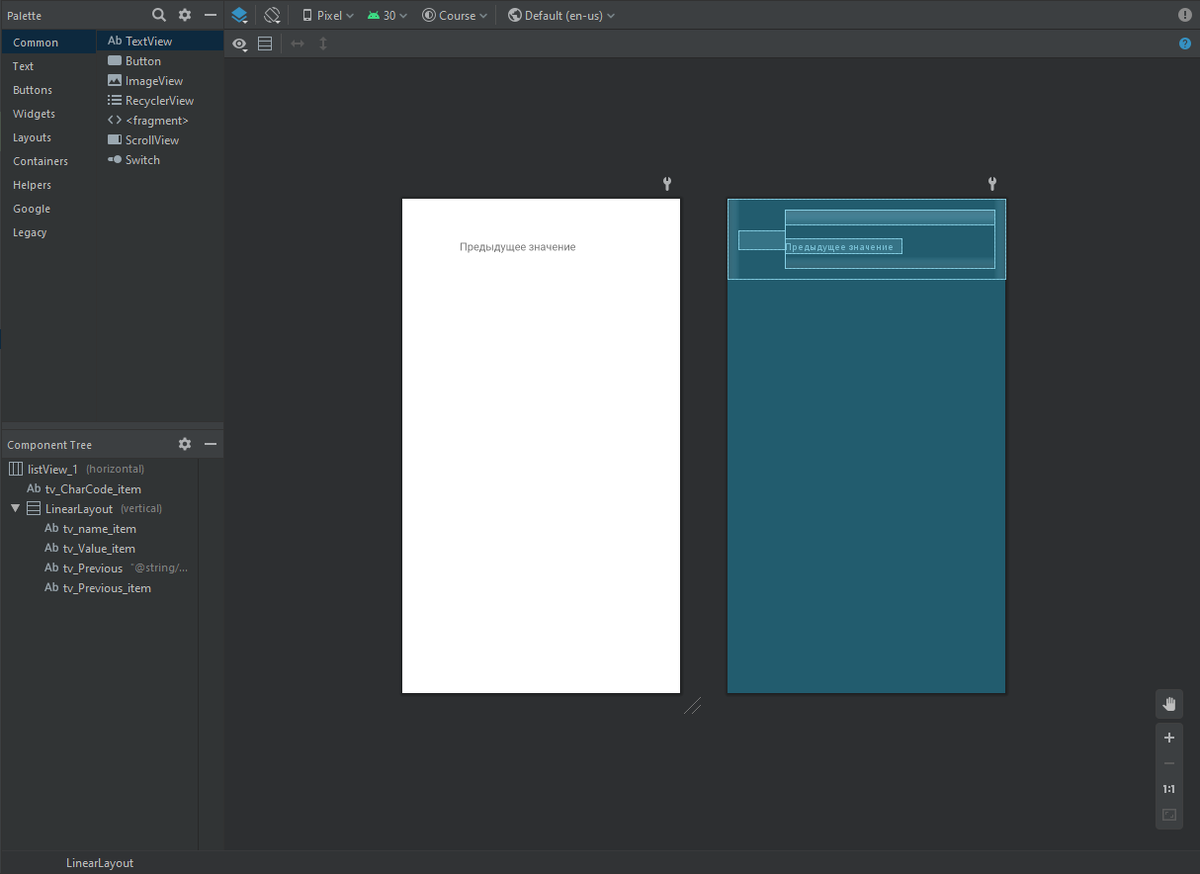Click the zoom to fit screen icon
The width and height of the screenshot is (1200, 874).
(x=1169, y=814)
